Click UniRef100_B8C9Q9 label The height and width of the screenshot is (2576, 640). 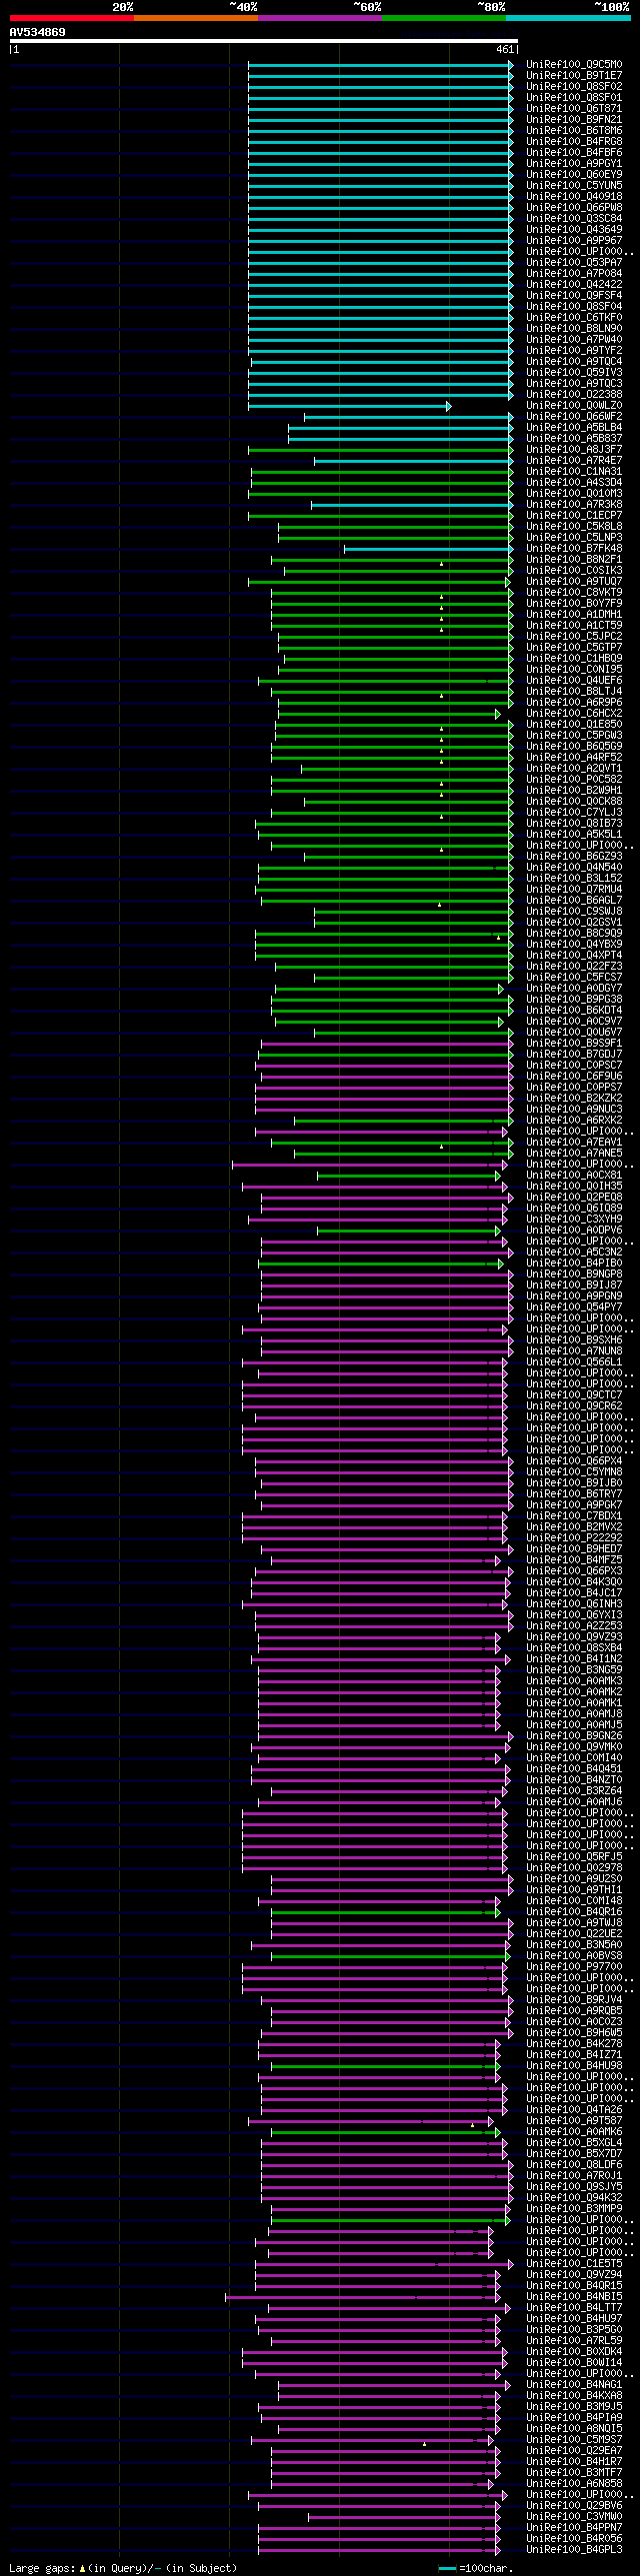[574, 934]
